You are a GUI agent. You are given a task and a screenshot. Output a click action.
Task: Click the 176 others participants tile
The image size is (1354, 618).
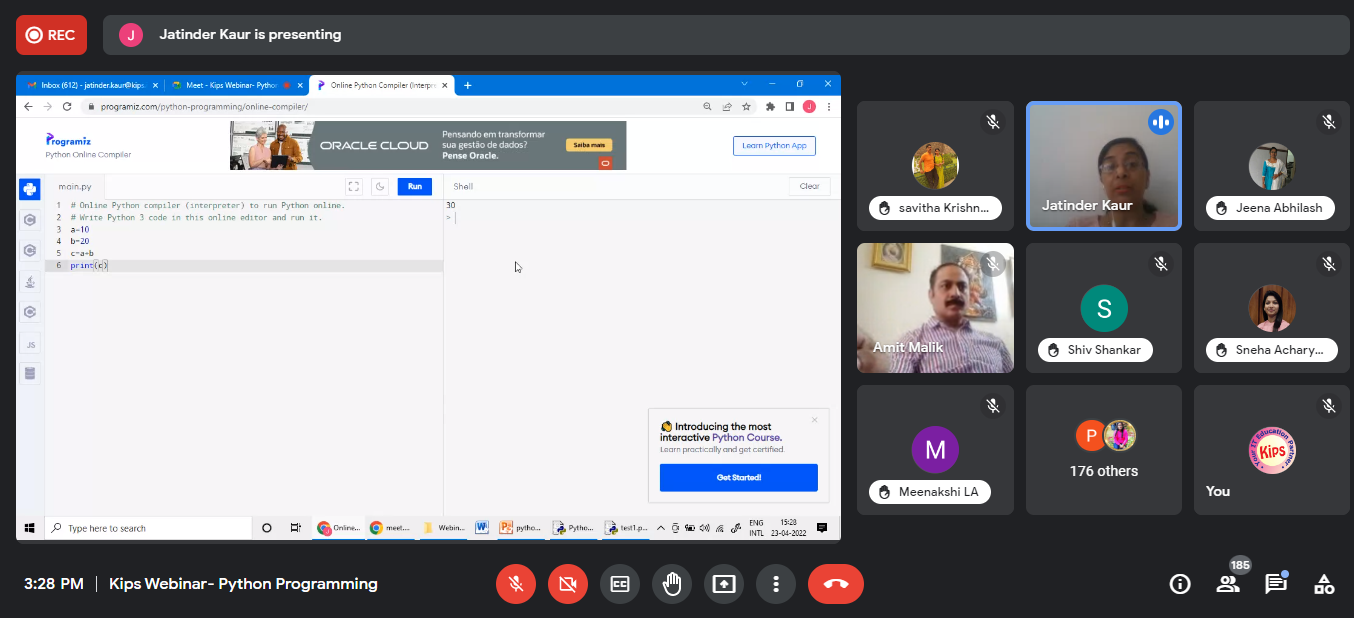click(1104, 450)
